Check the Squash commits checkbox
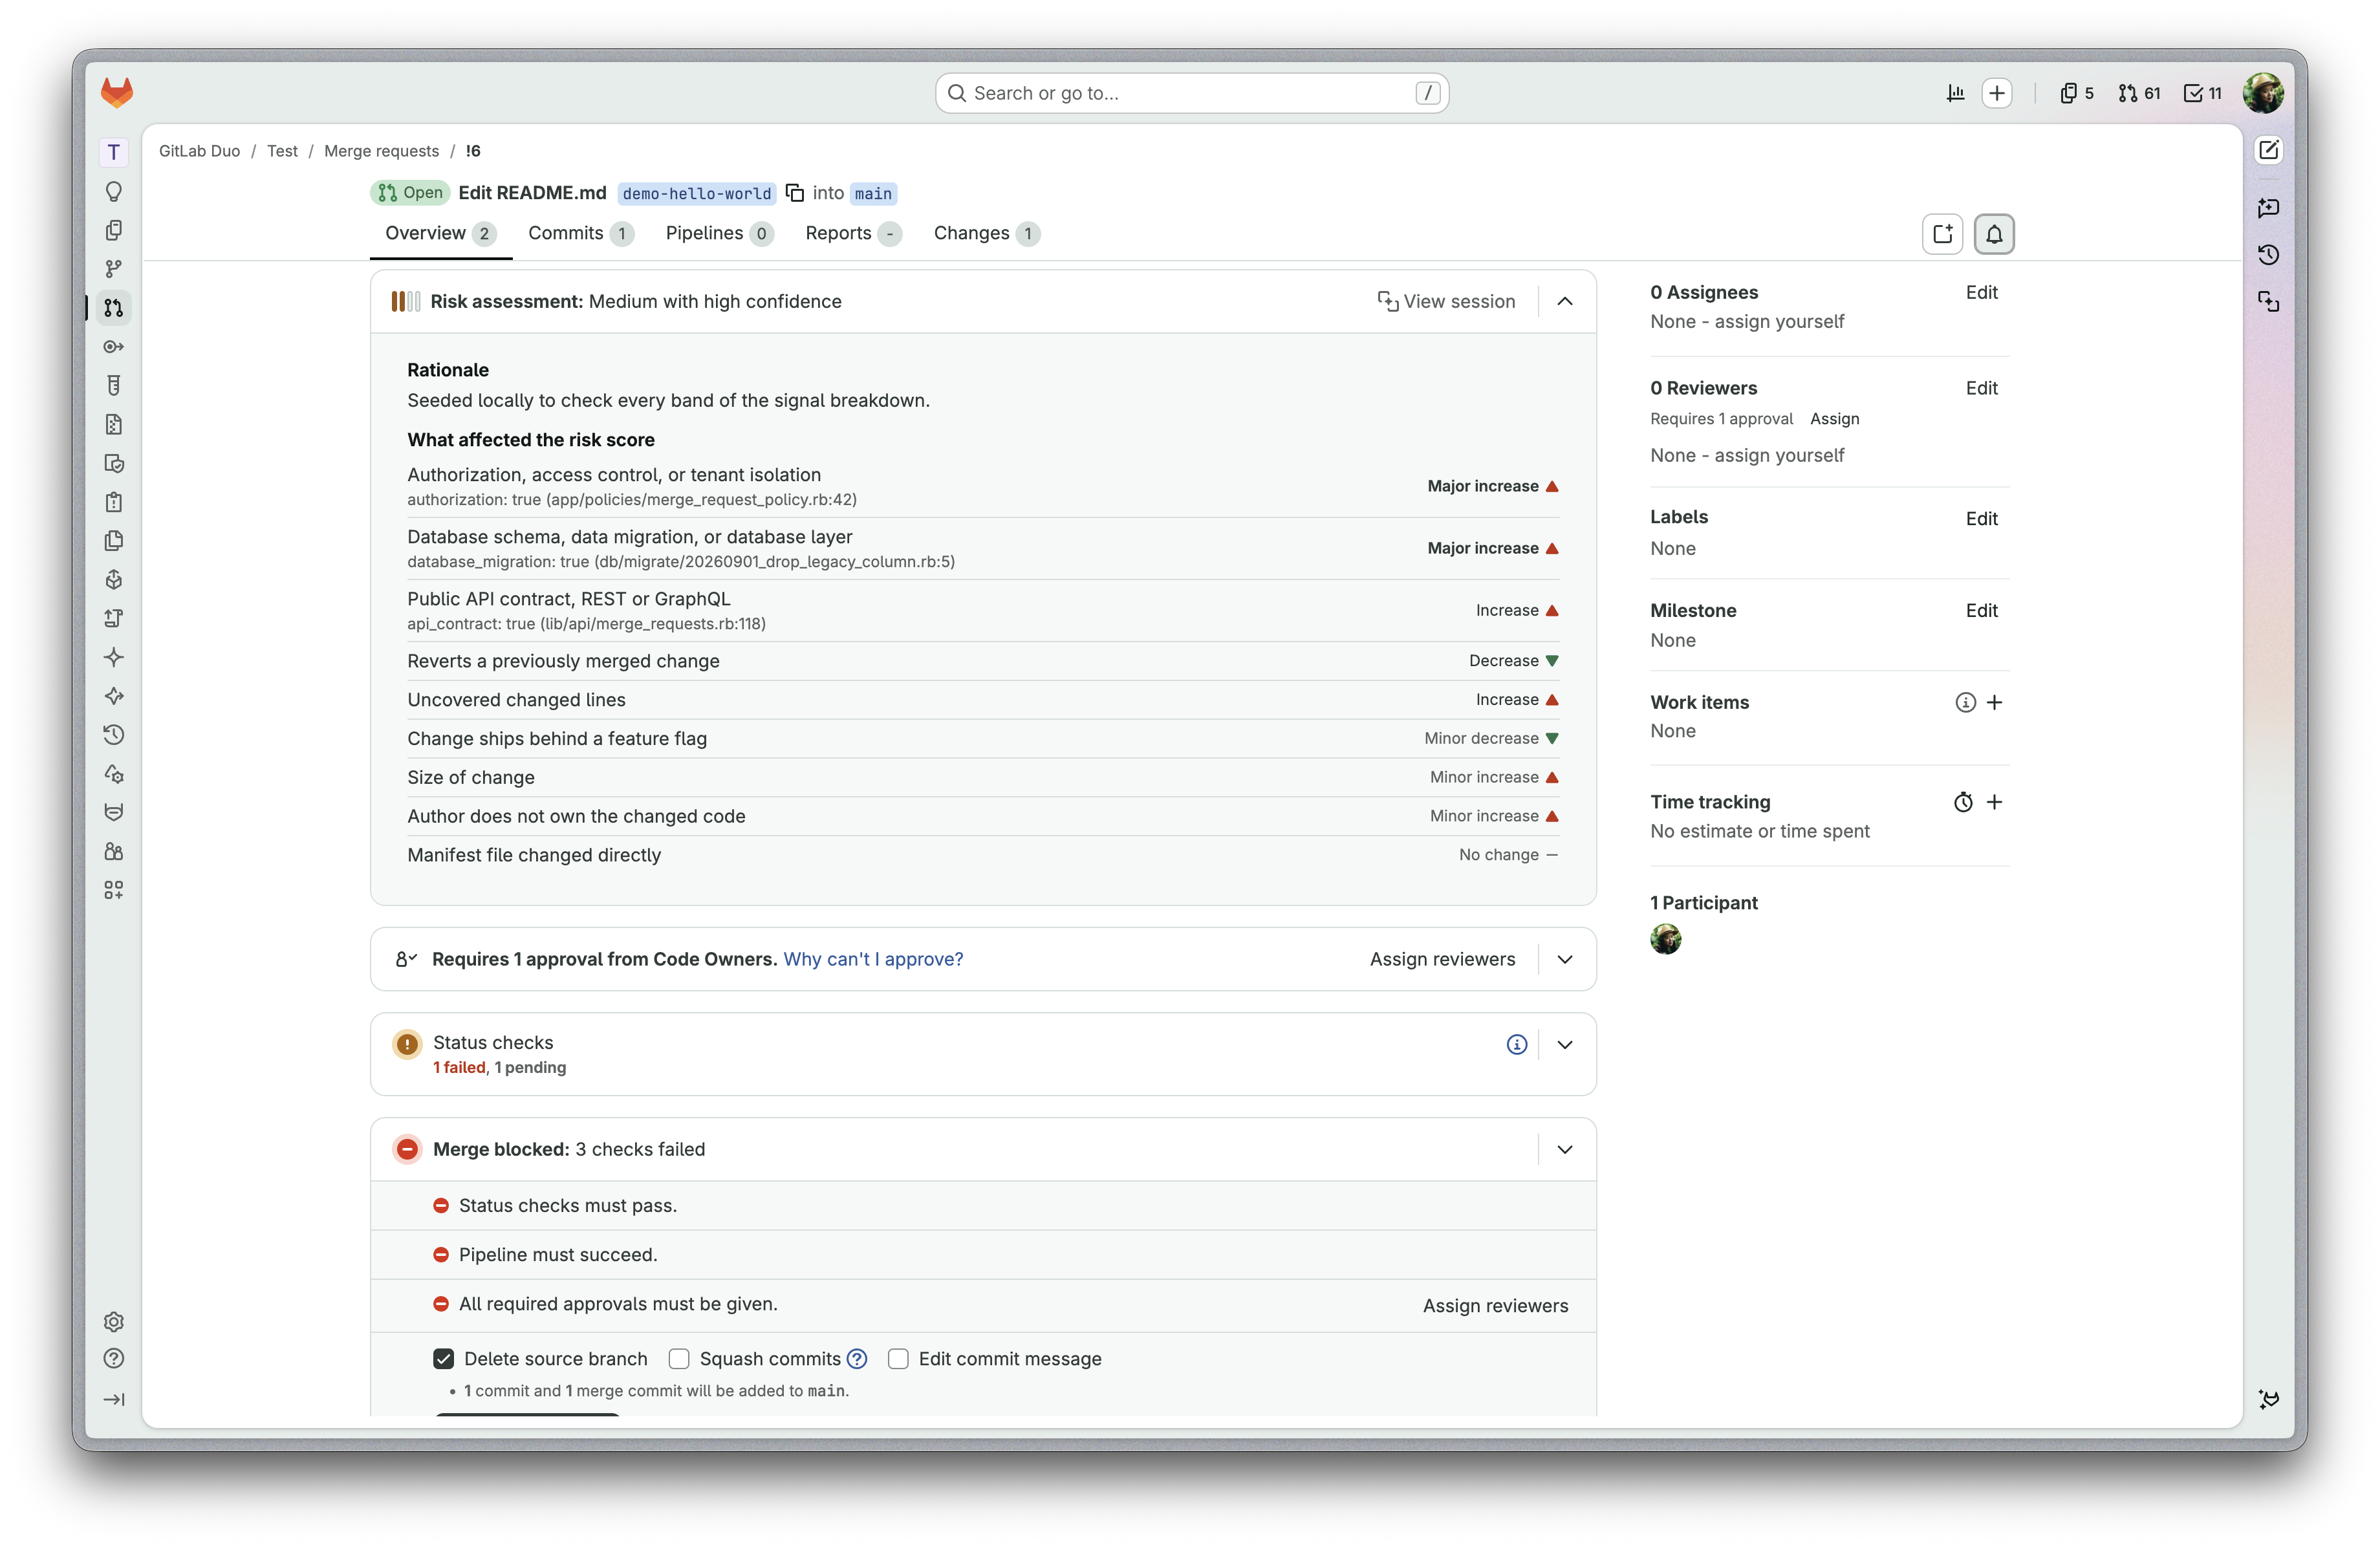Viewport: 2380px width, 1547px height. click(x=679, y=1358)
